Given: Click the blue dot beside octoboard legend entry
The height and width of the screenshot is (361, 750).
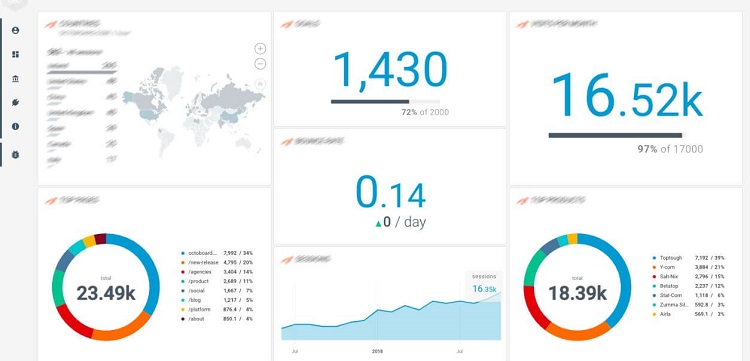Looking at the screenshot, I should pos(183,253).
